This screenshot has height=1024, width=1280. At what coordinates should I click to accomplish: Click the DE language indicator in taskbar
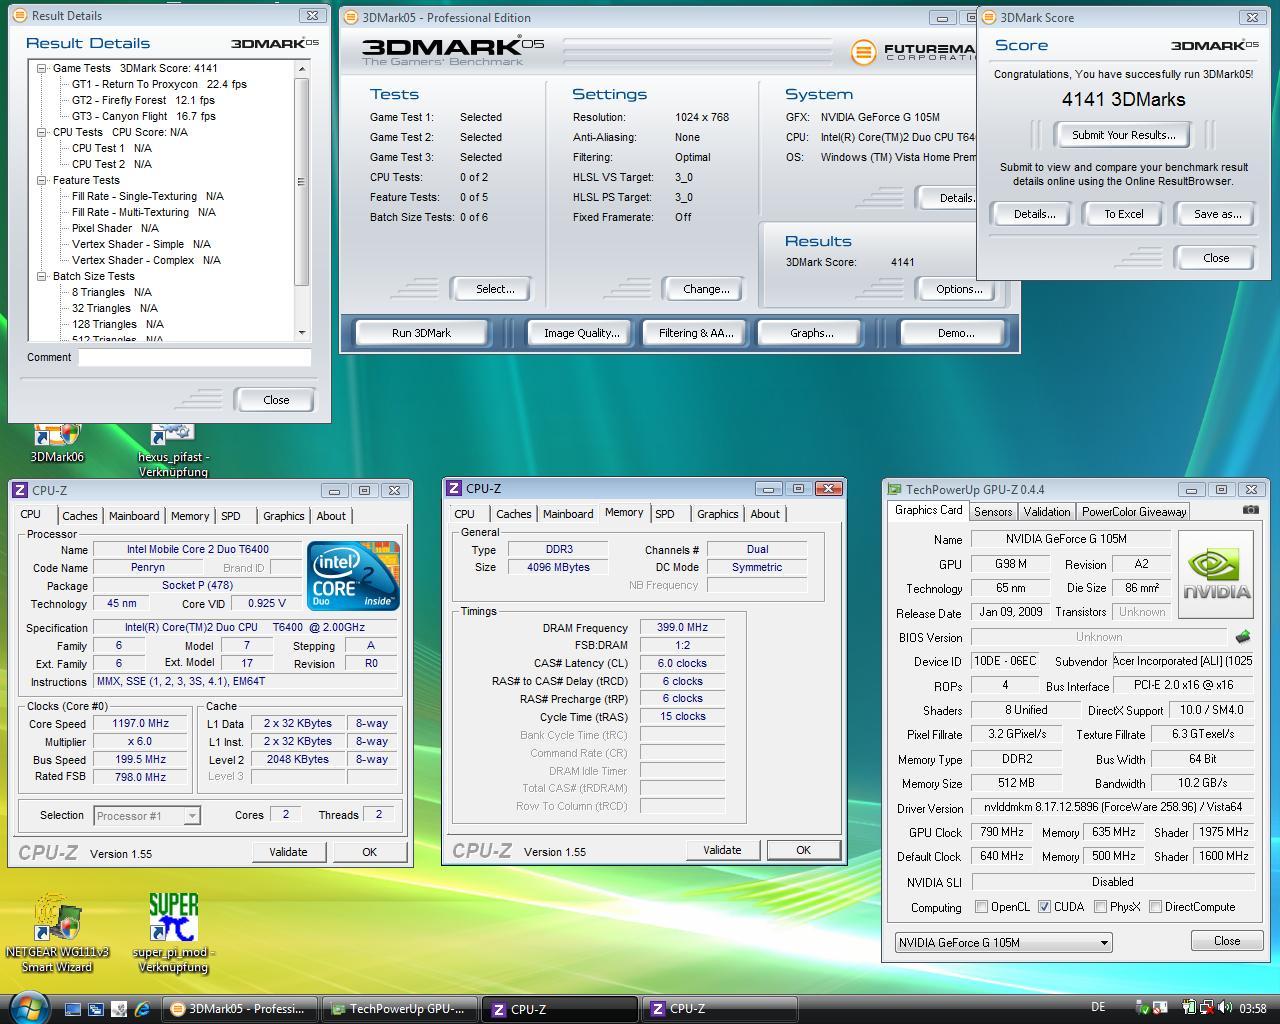pyautogui.click(x=1098, y=1007)
